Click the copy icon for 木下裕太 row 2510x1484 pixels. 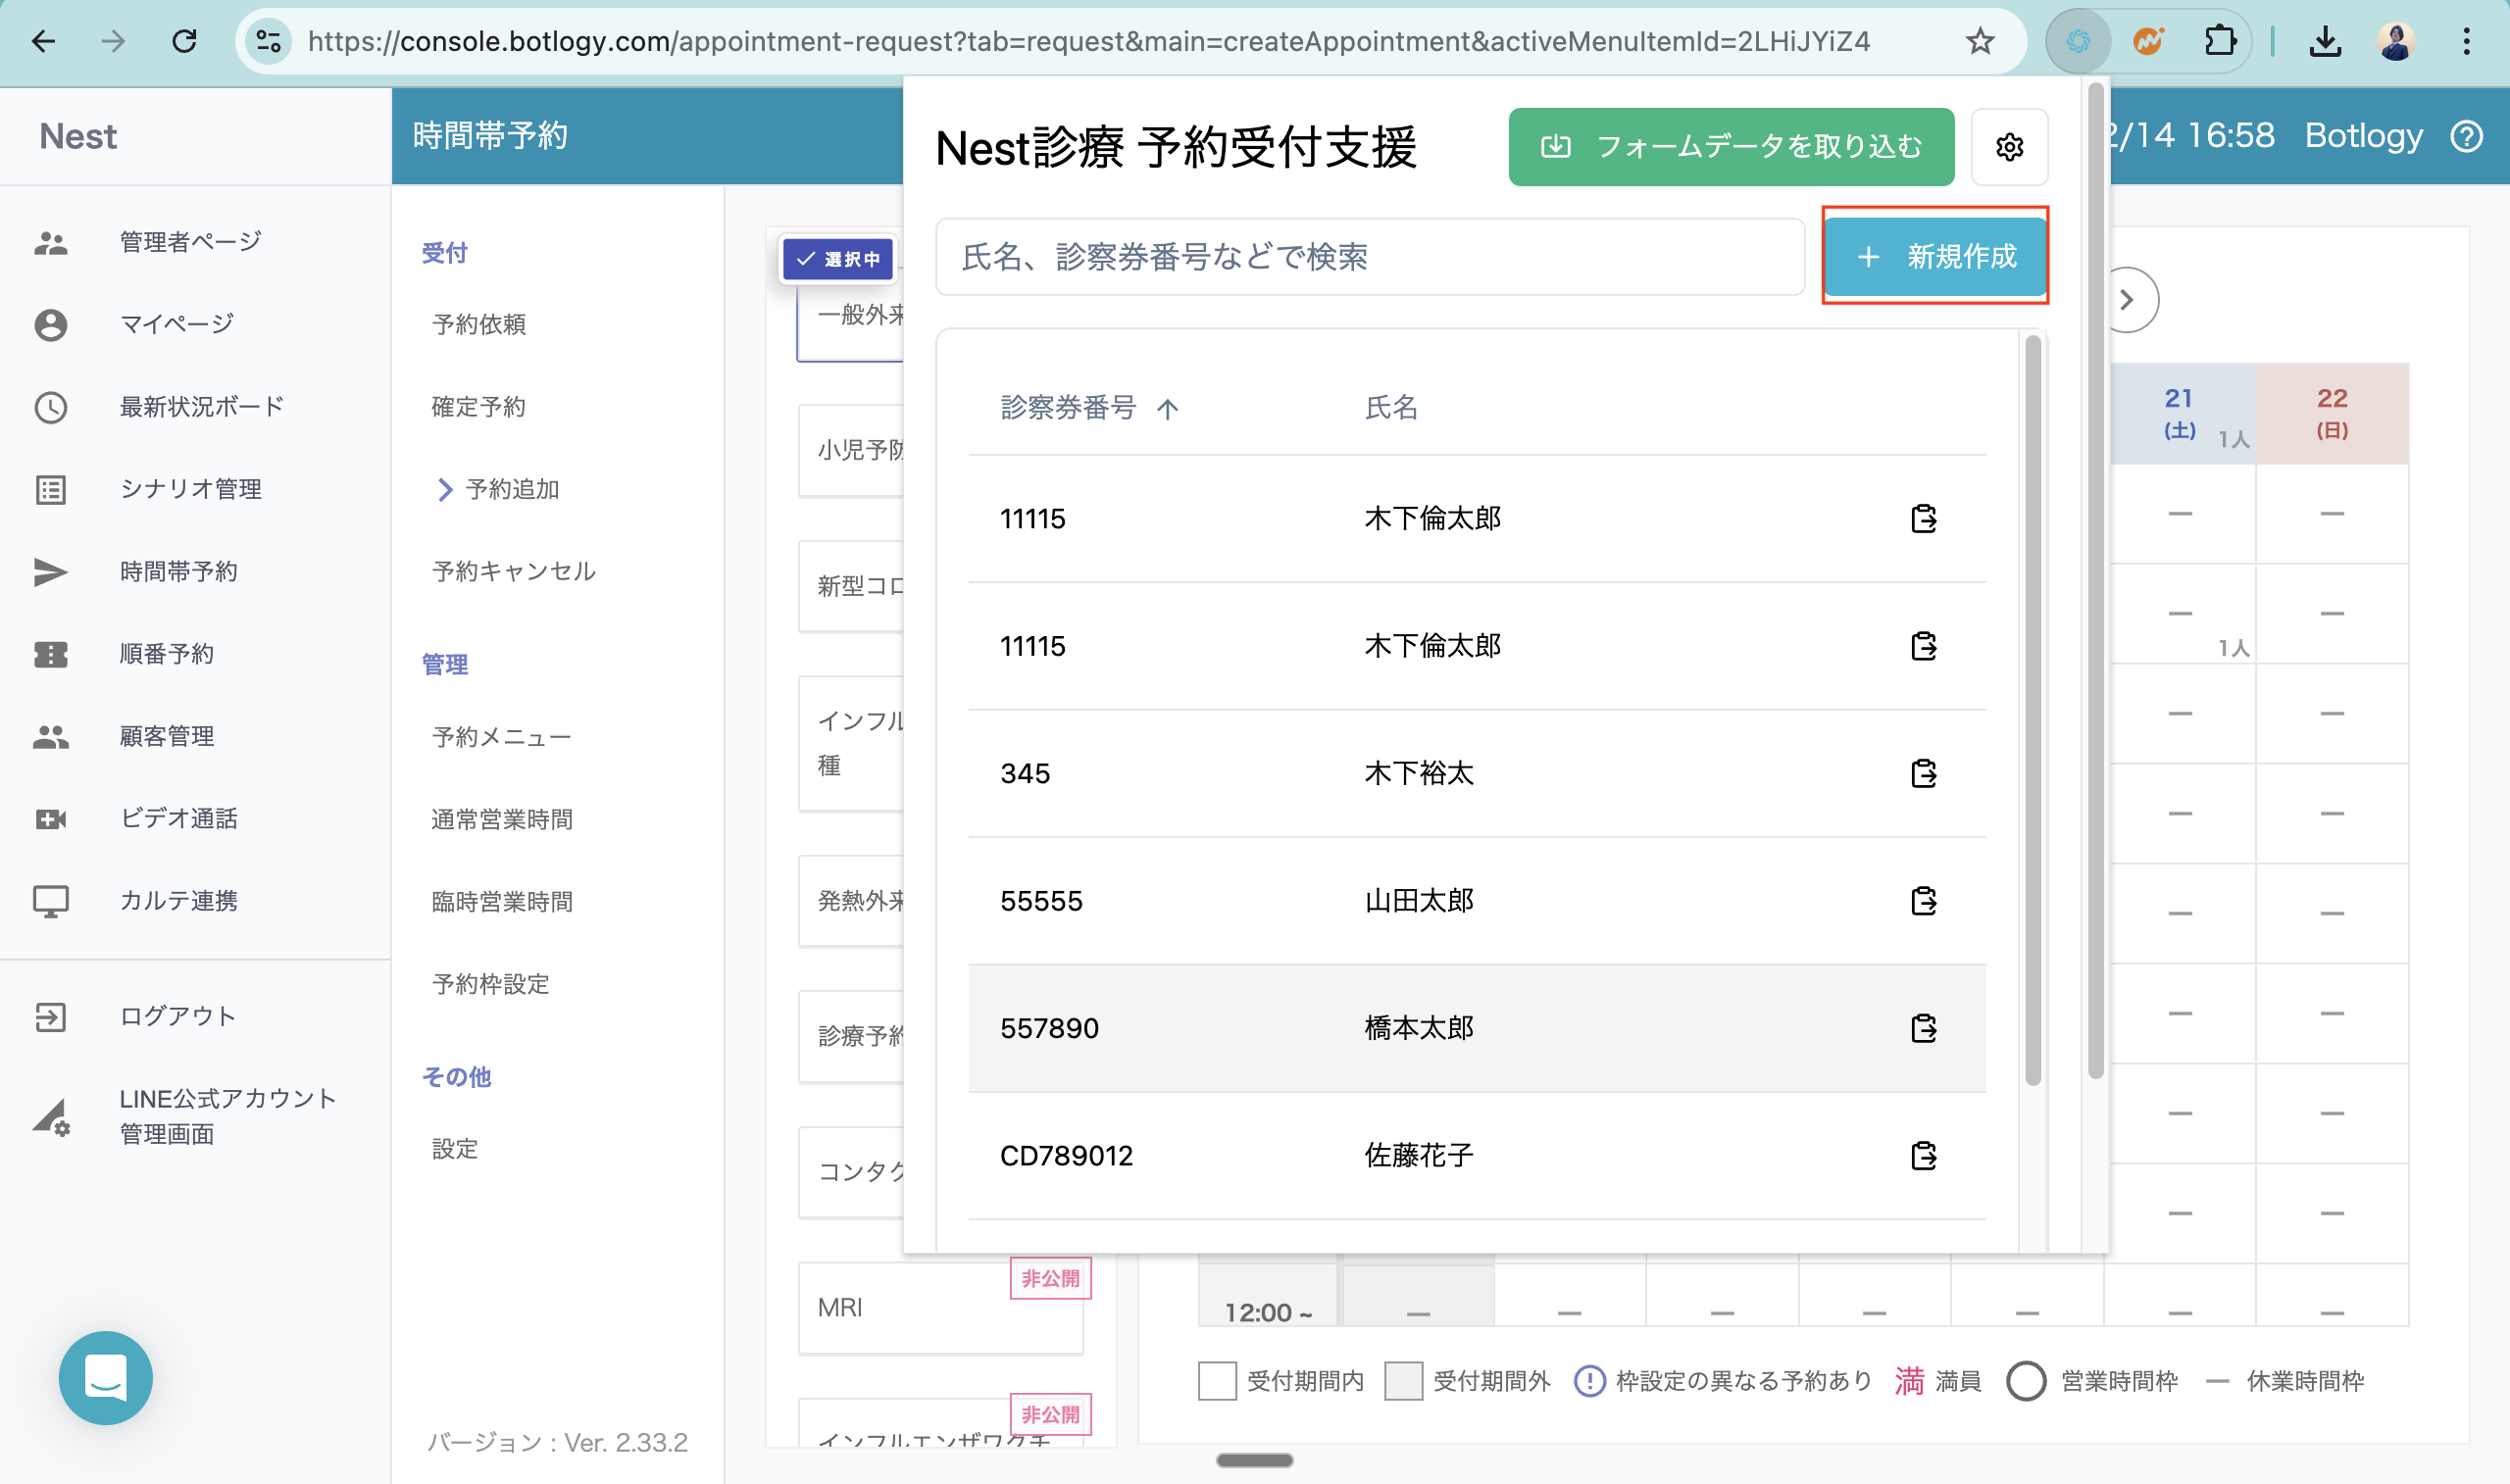point(1923,773)
